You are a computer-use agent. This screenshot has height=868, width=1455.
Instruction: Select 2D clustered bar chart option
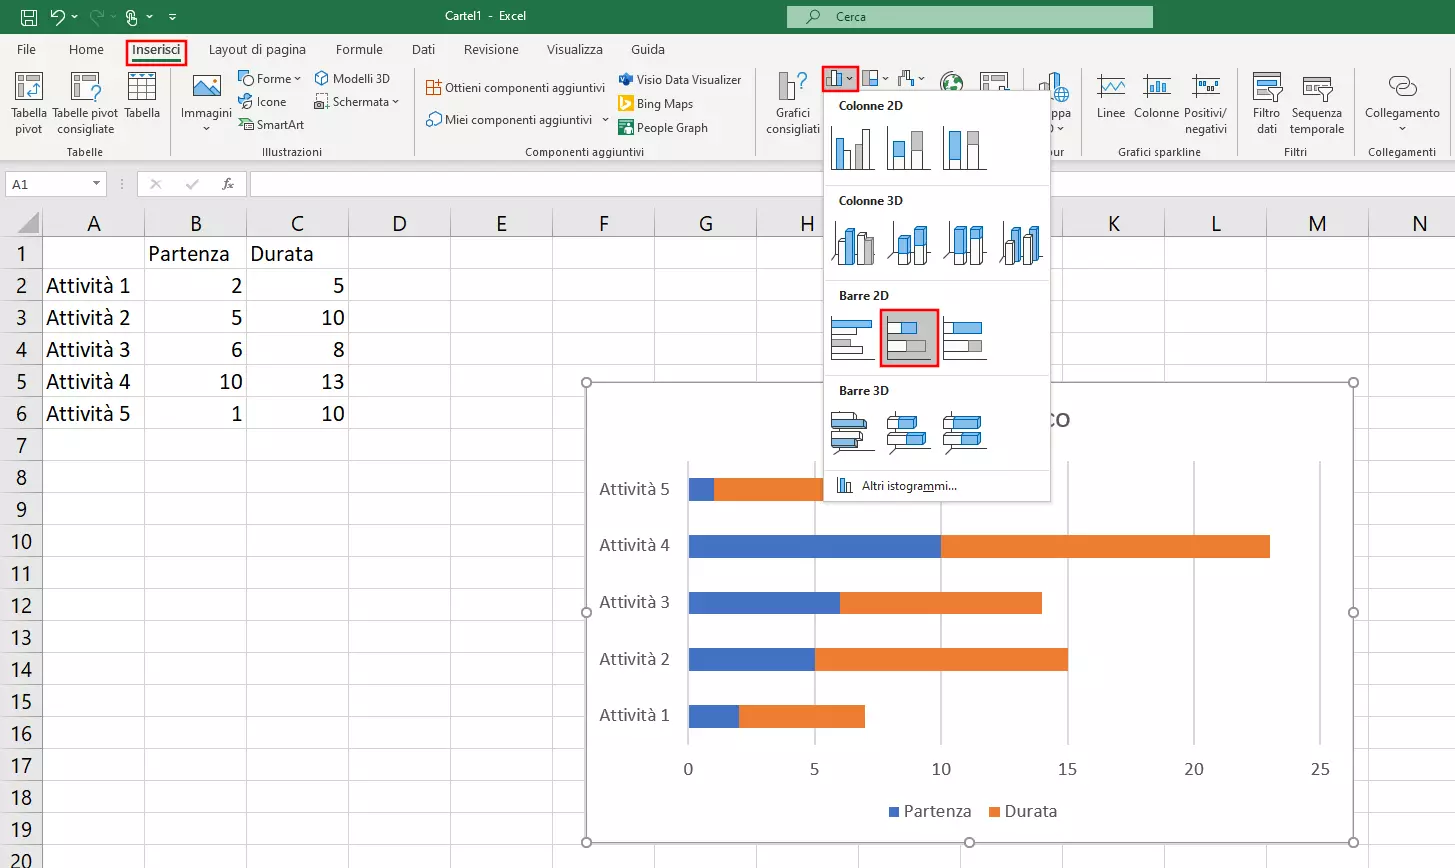pyautogui.click(x=853, y=338)
